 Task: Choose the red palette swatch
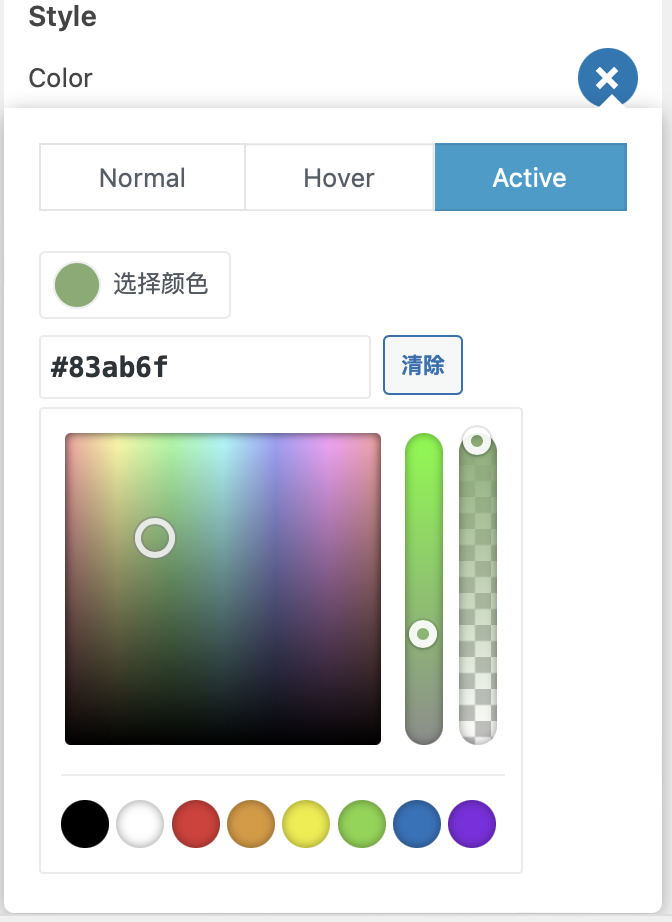(196, 824)
